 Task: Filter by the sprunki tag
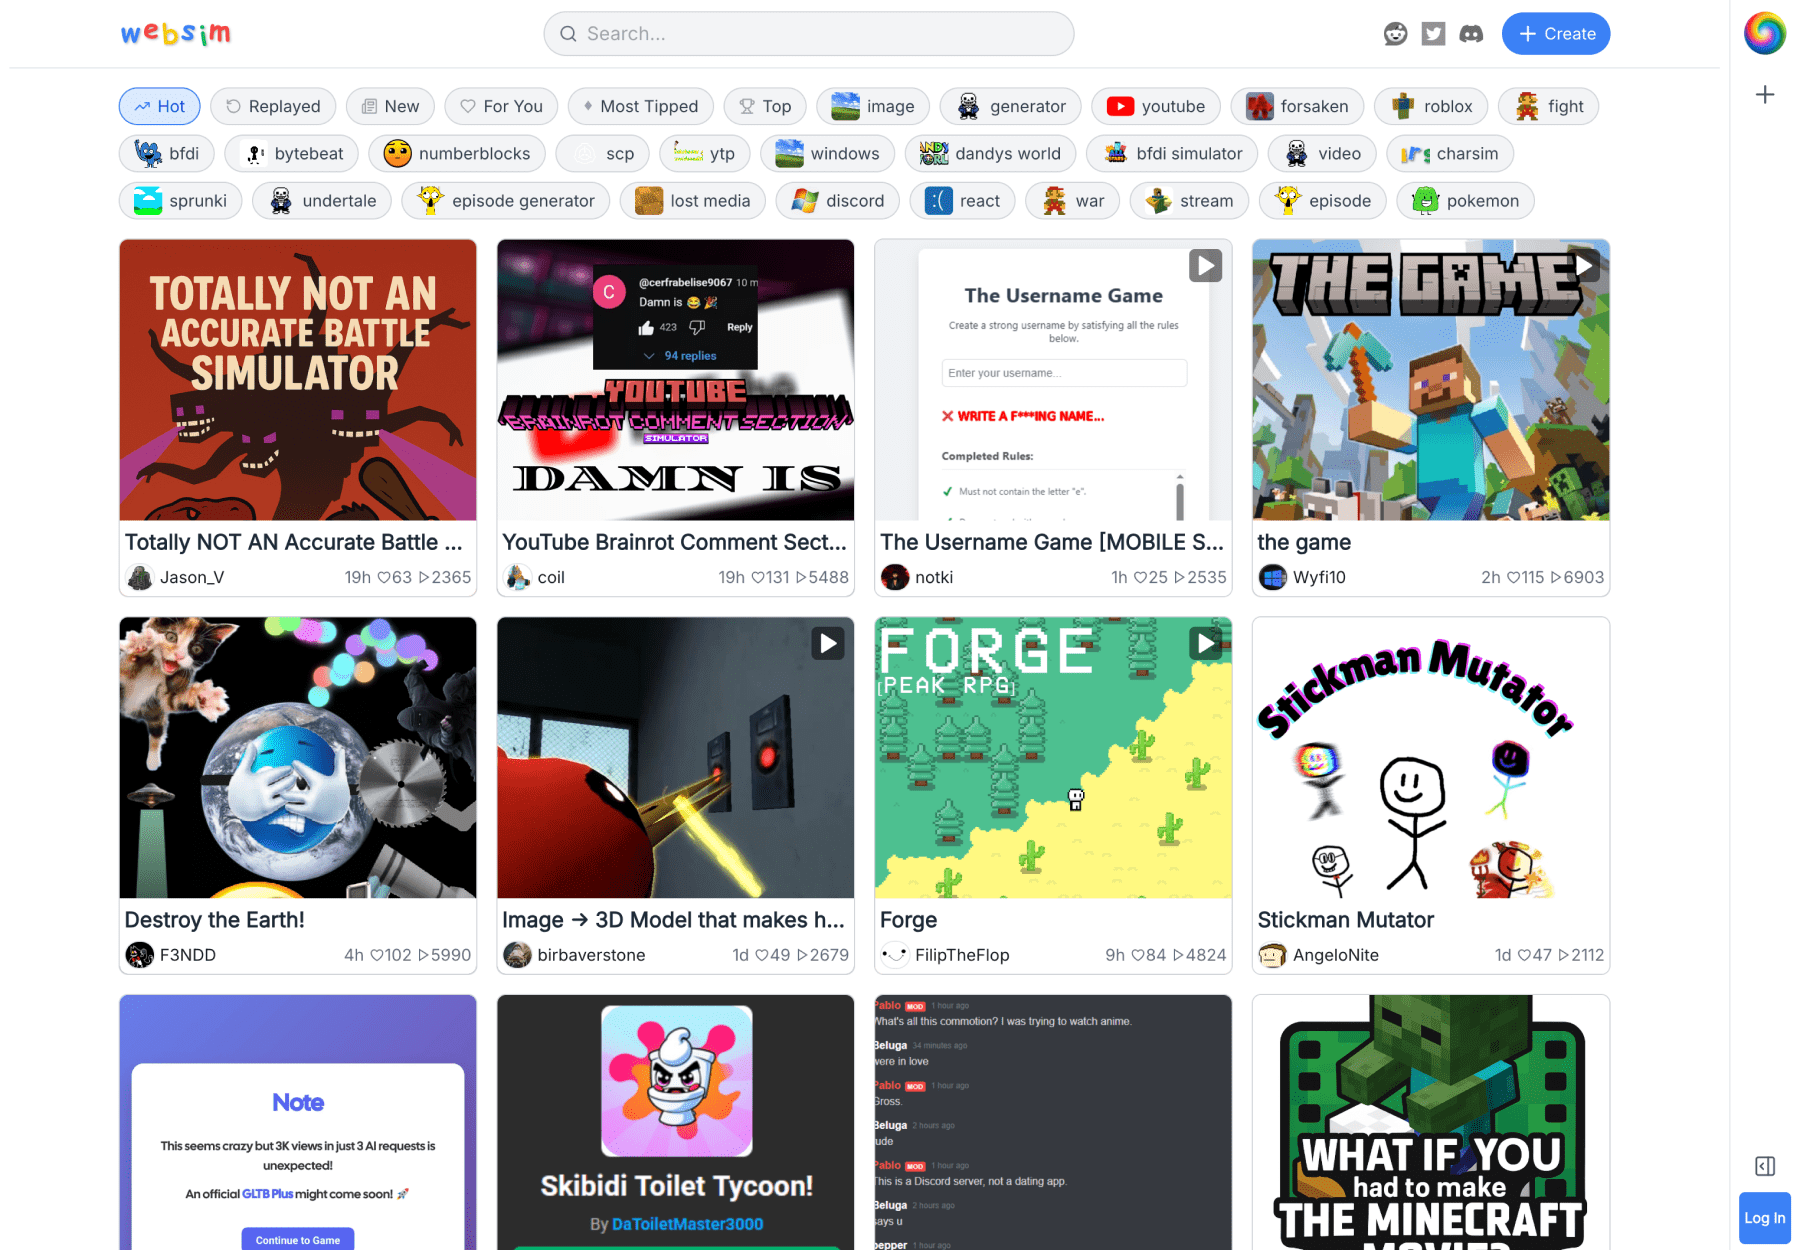click(181, 200)
